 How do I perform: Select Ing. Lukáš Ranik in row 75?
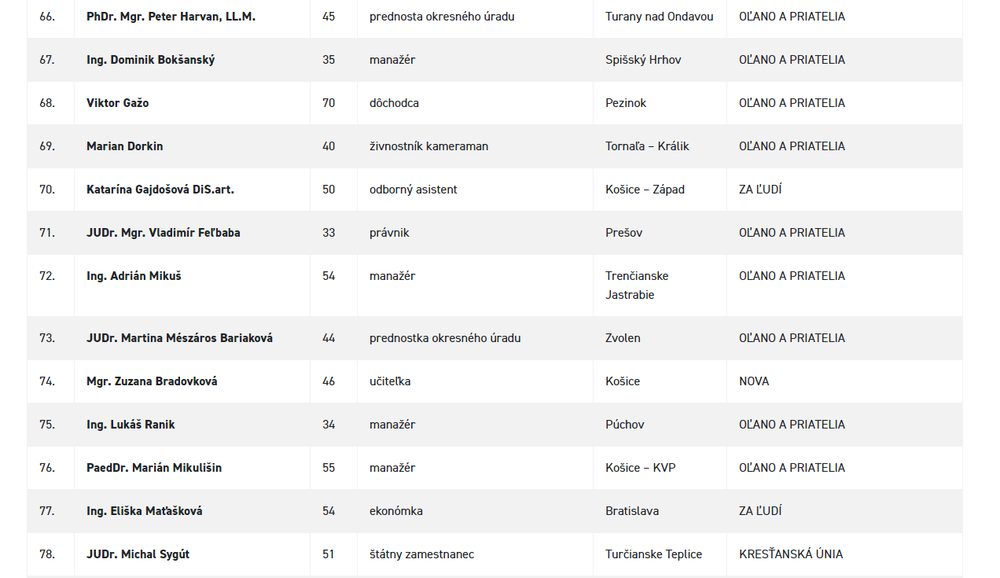pyautogui.click(x=130, y=424)
